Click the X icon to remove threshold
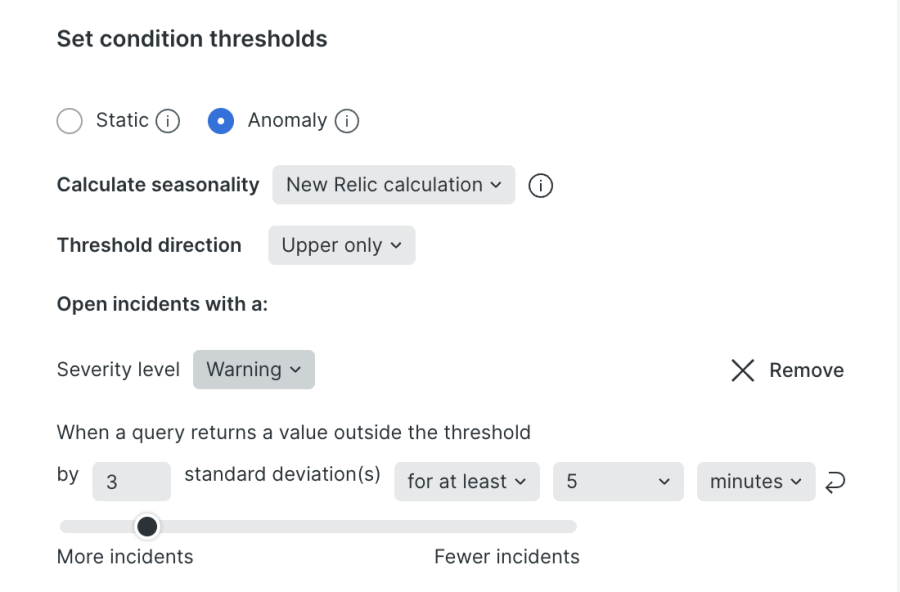The width and height of the screenshot is (900, 592). [742, 371]
